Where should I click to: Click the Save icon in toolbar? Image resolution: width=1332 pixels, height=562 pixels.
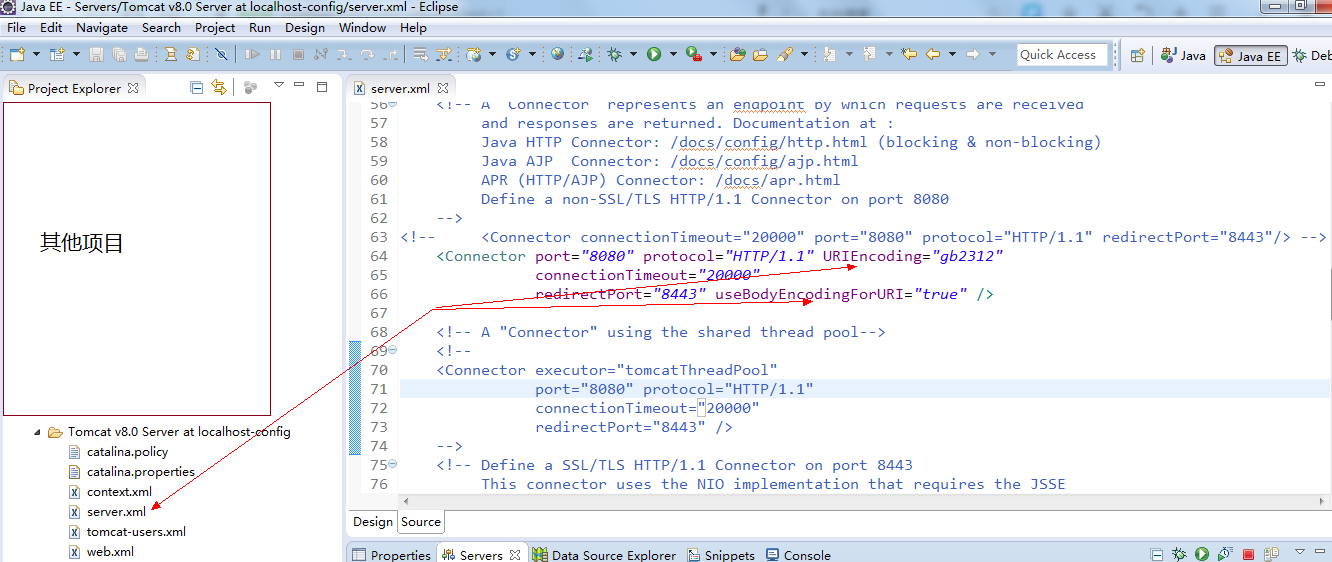pos(97,54)
